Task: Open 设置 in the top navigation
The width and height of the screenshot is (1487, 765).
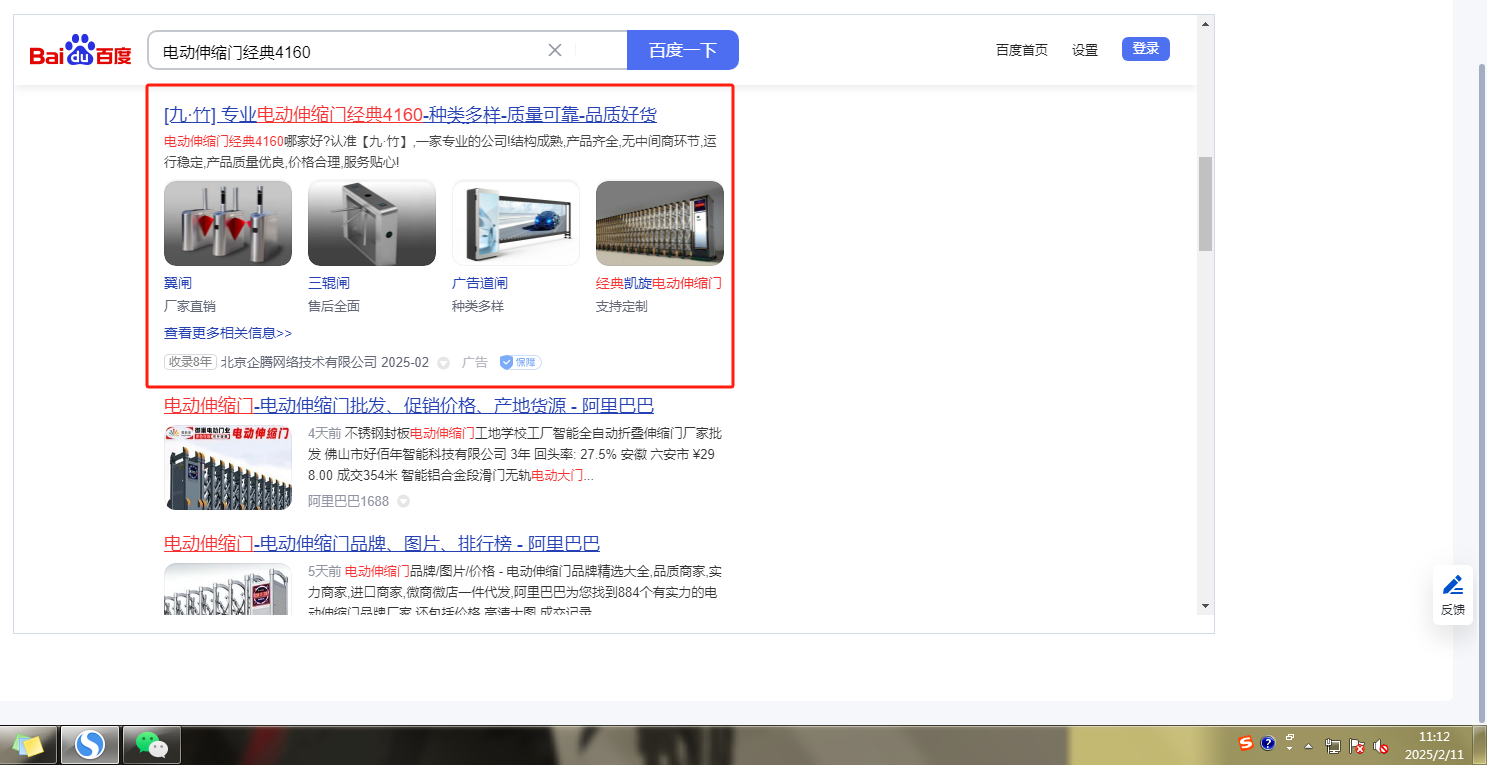Action: [x=1084, y=50]
